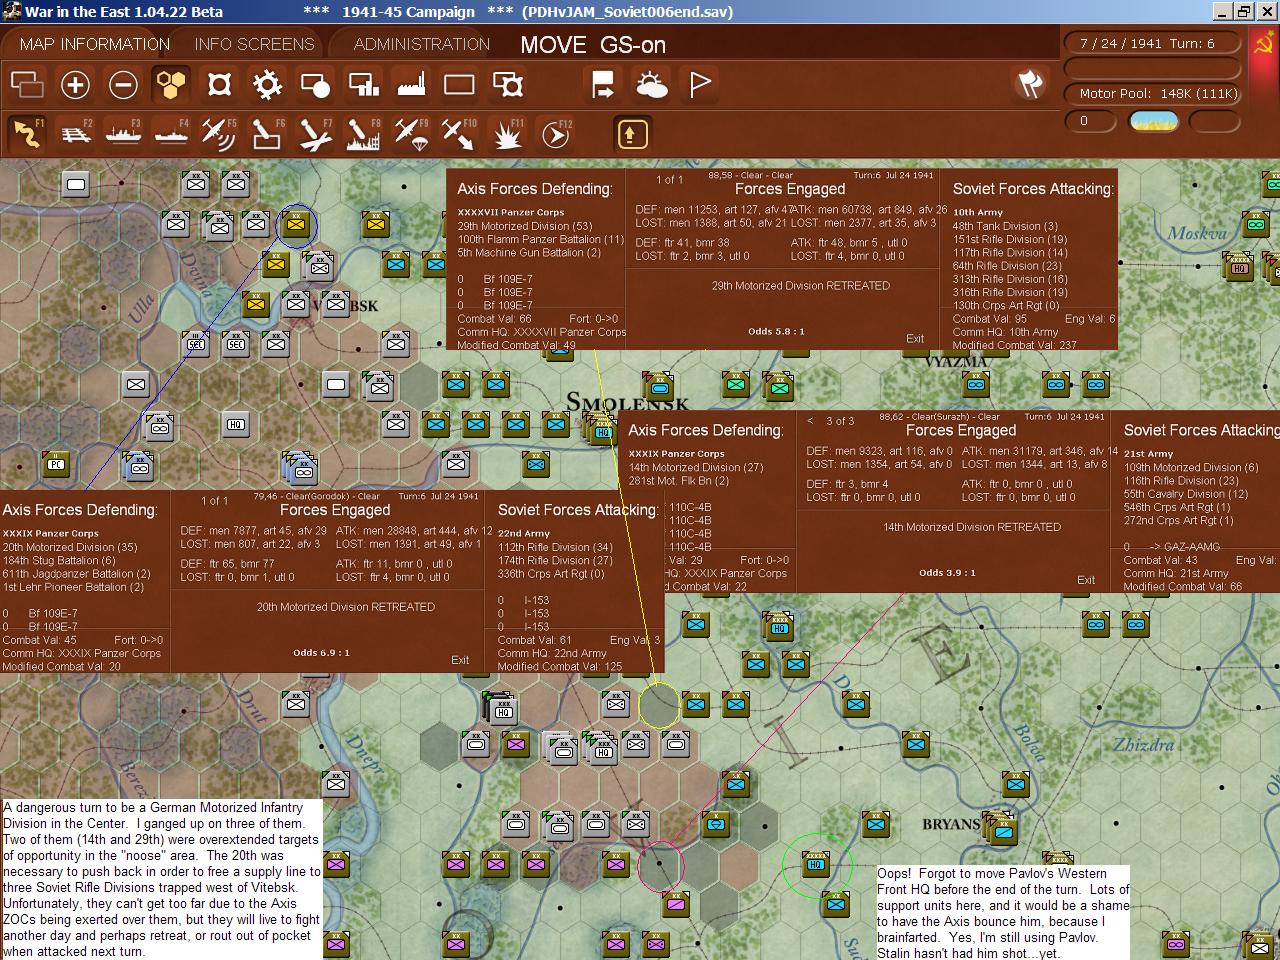Click the clear weather sky indicator
The height and width of the screenshot is (960, 1280).
(x=1153, y=121)
